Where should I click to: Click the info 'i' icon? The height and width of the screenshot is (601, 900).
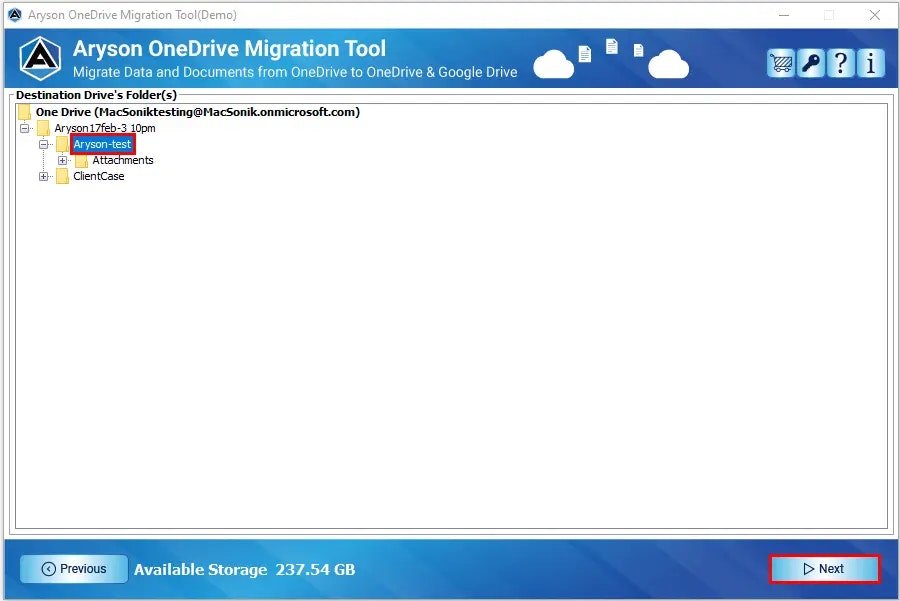(x=870, y=63)
